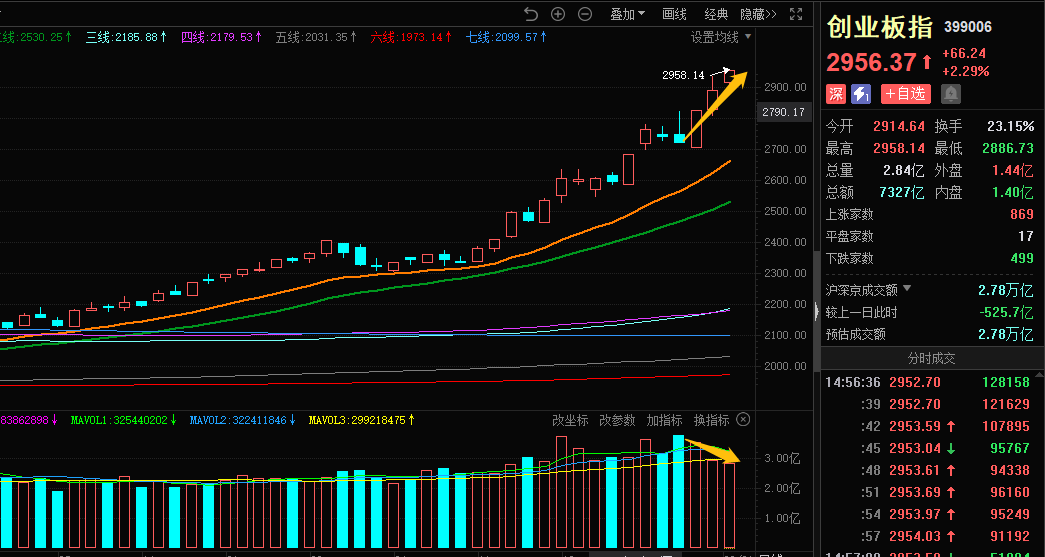Expand the 设置均线 moving average settings
The height and width of the screenshot is (557, 1045).
721,37
